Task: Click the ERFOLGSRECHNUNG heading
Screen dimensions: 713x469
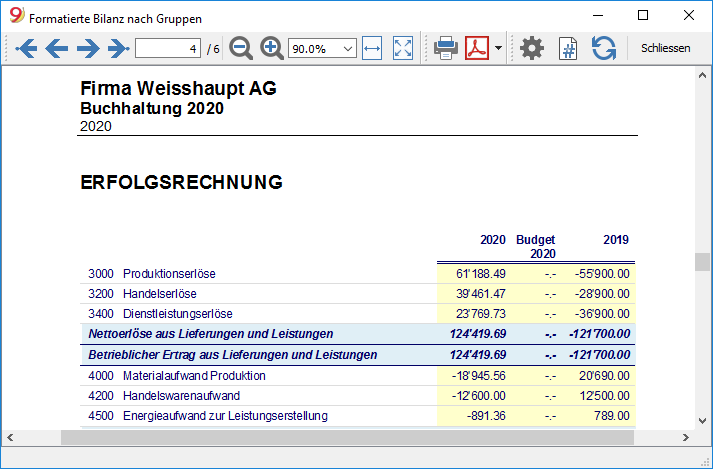Action: click(x=181, y=182)
